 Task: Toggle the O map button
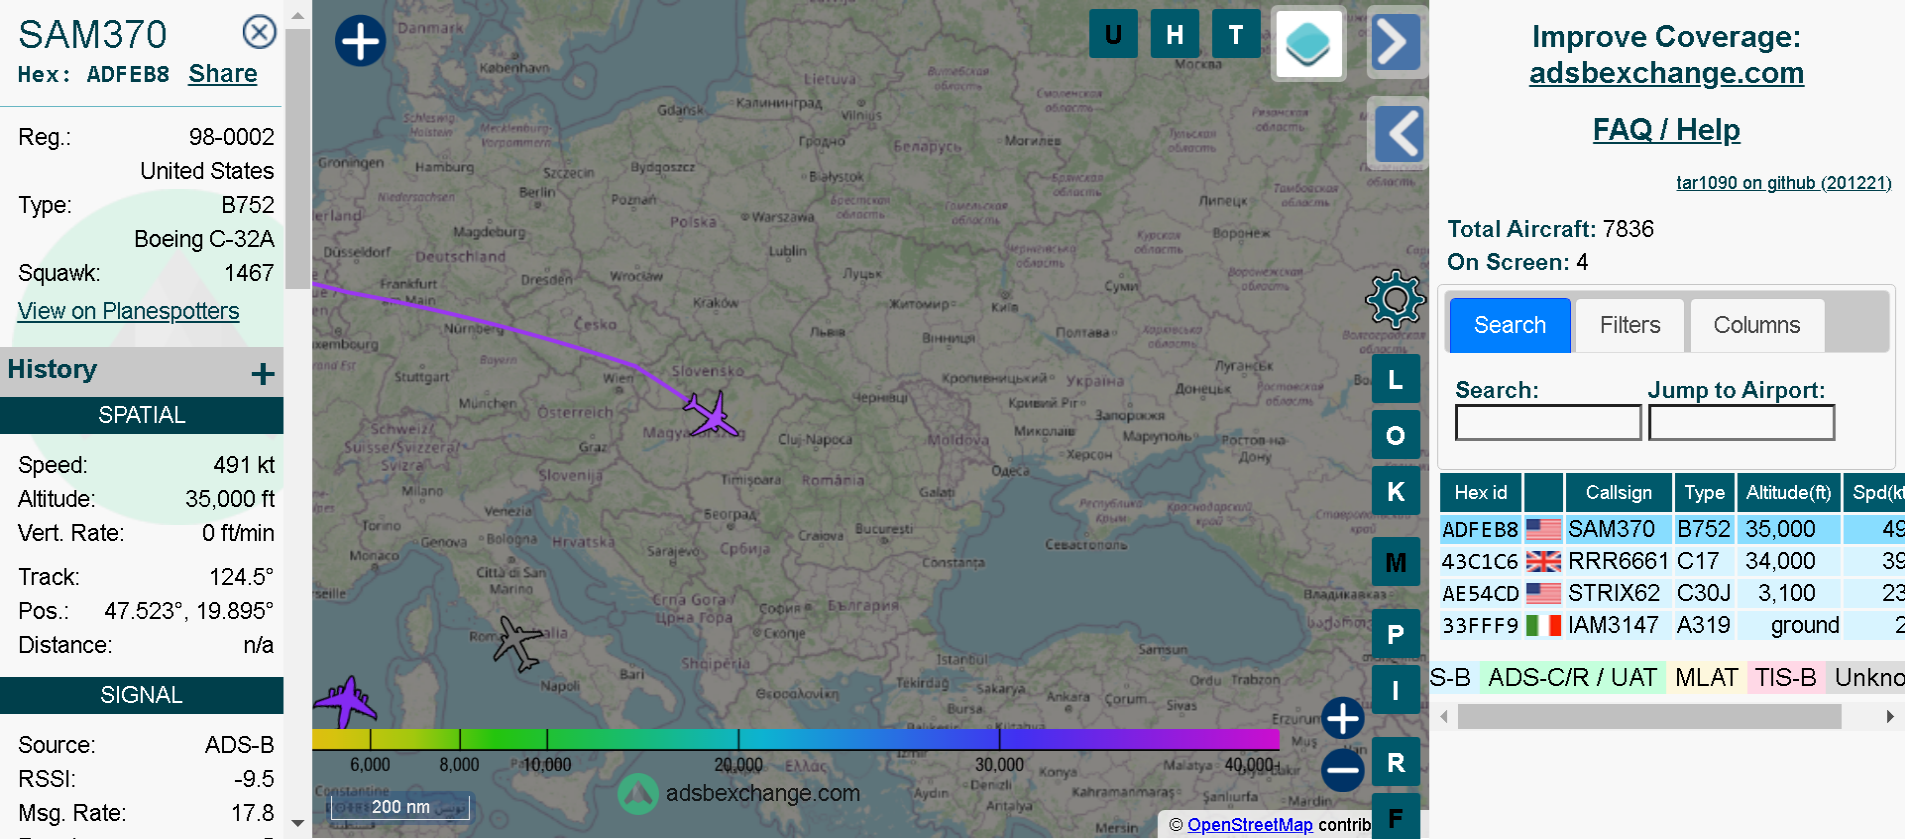tap(1395, 436)
